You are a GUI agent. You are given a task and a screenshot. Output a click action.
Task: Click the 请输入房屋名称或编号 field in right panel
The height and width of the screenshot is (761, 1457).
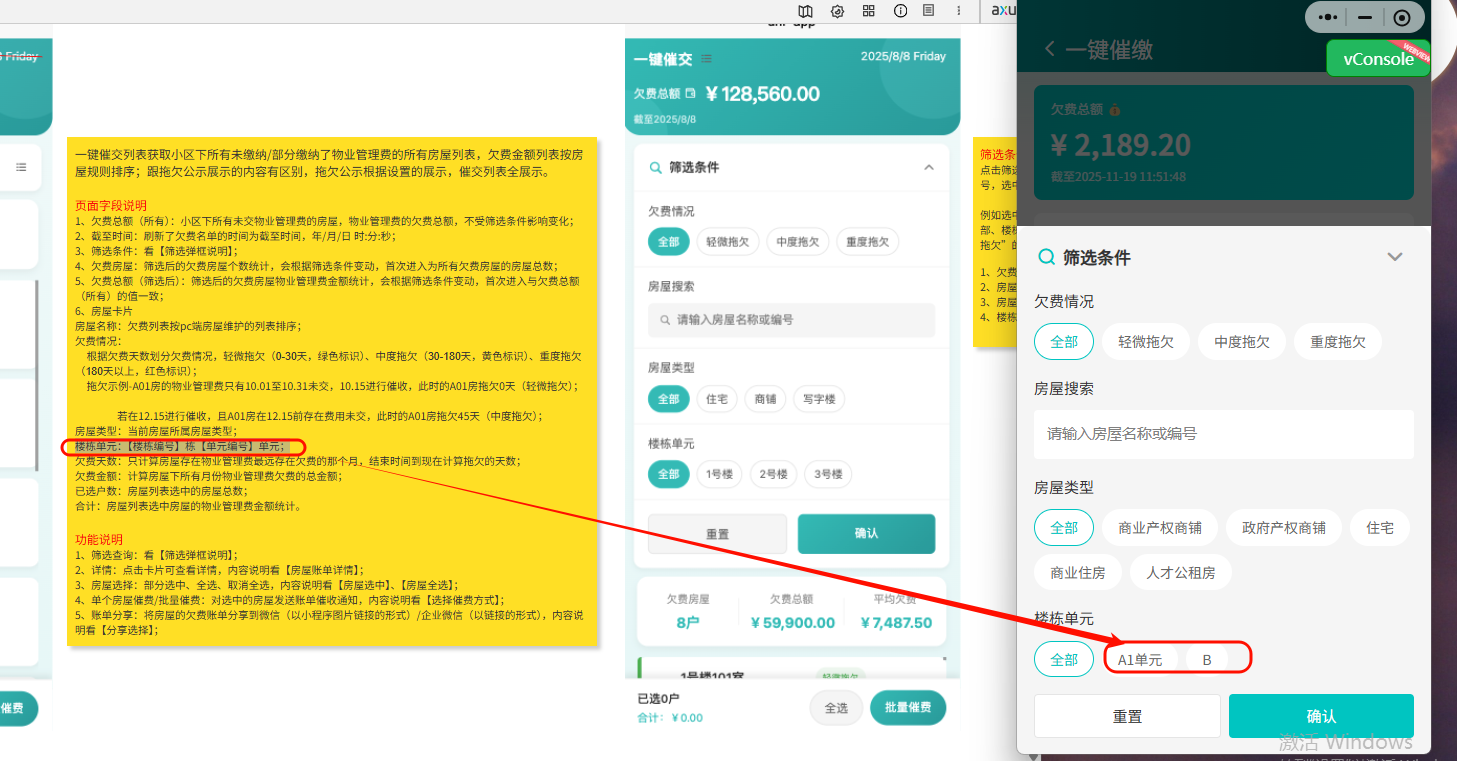[1223, 434]
